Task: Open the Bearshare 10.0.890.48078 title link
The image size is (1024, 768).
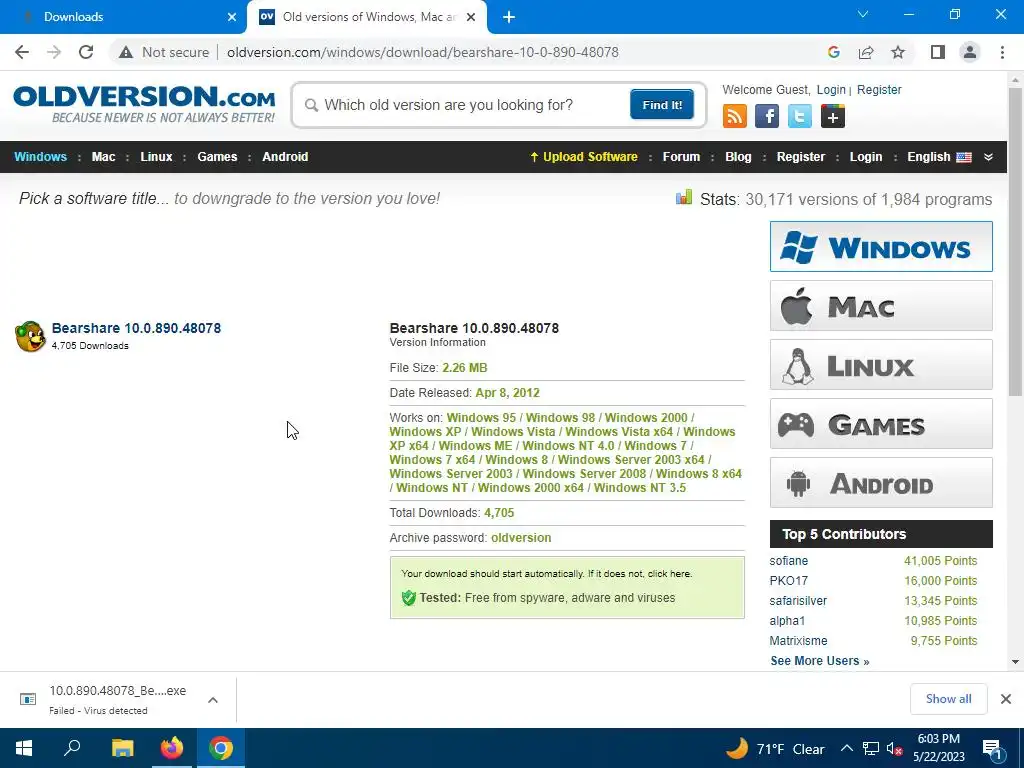Action: pos(136,328)
